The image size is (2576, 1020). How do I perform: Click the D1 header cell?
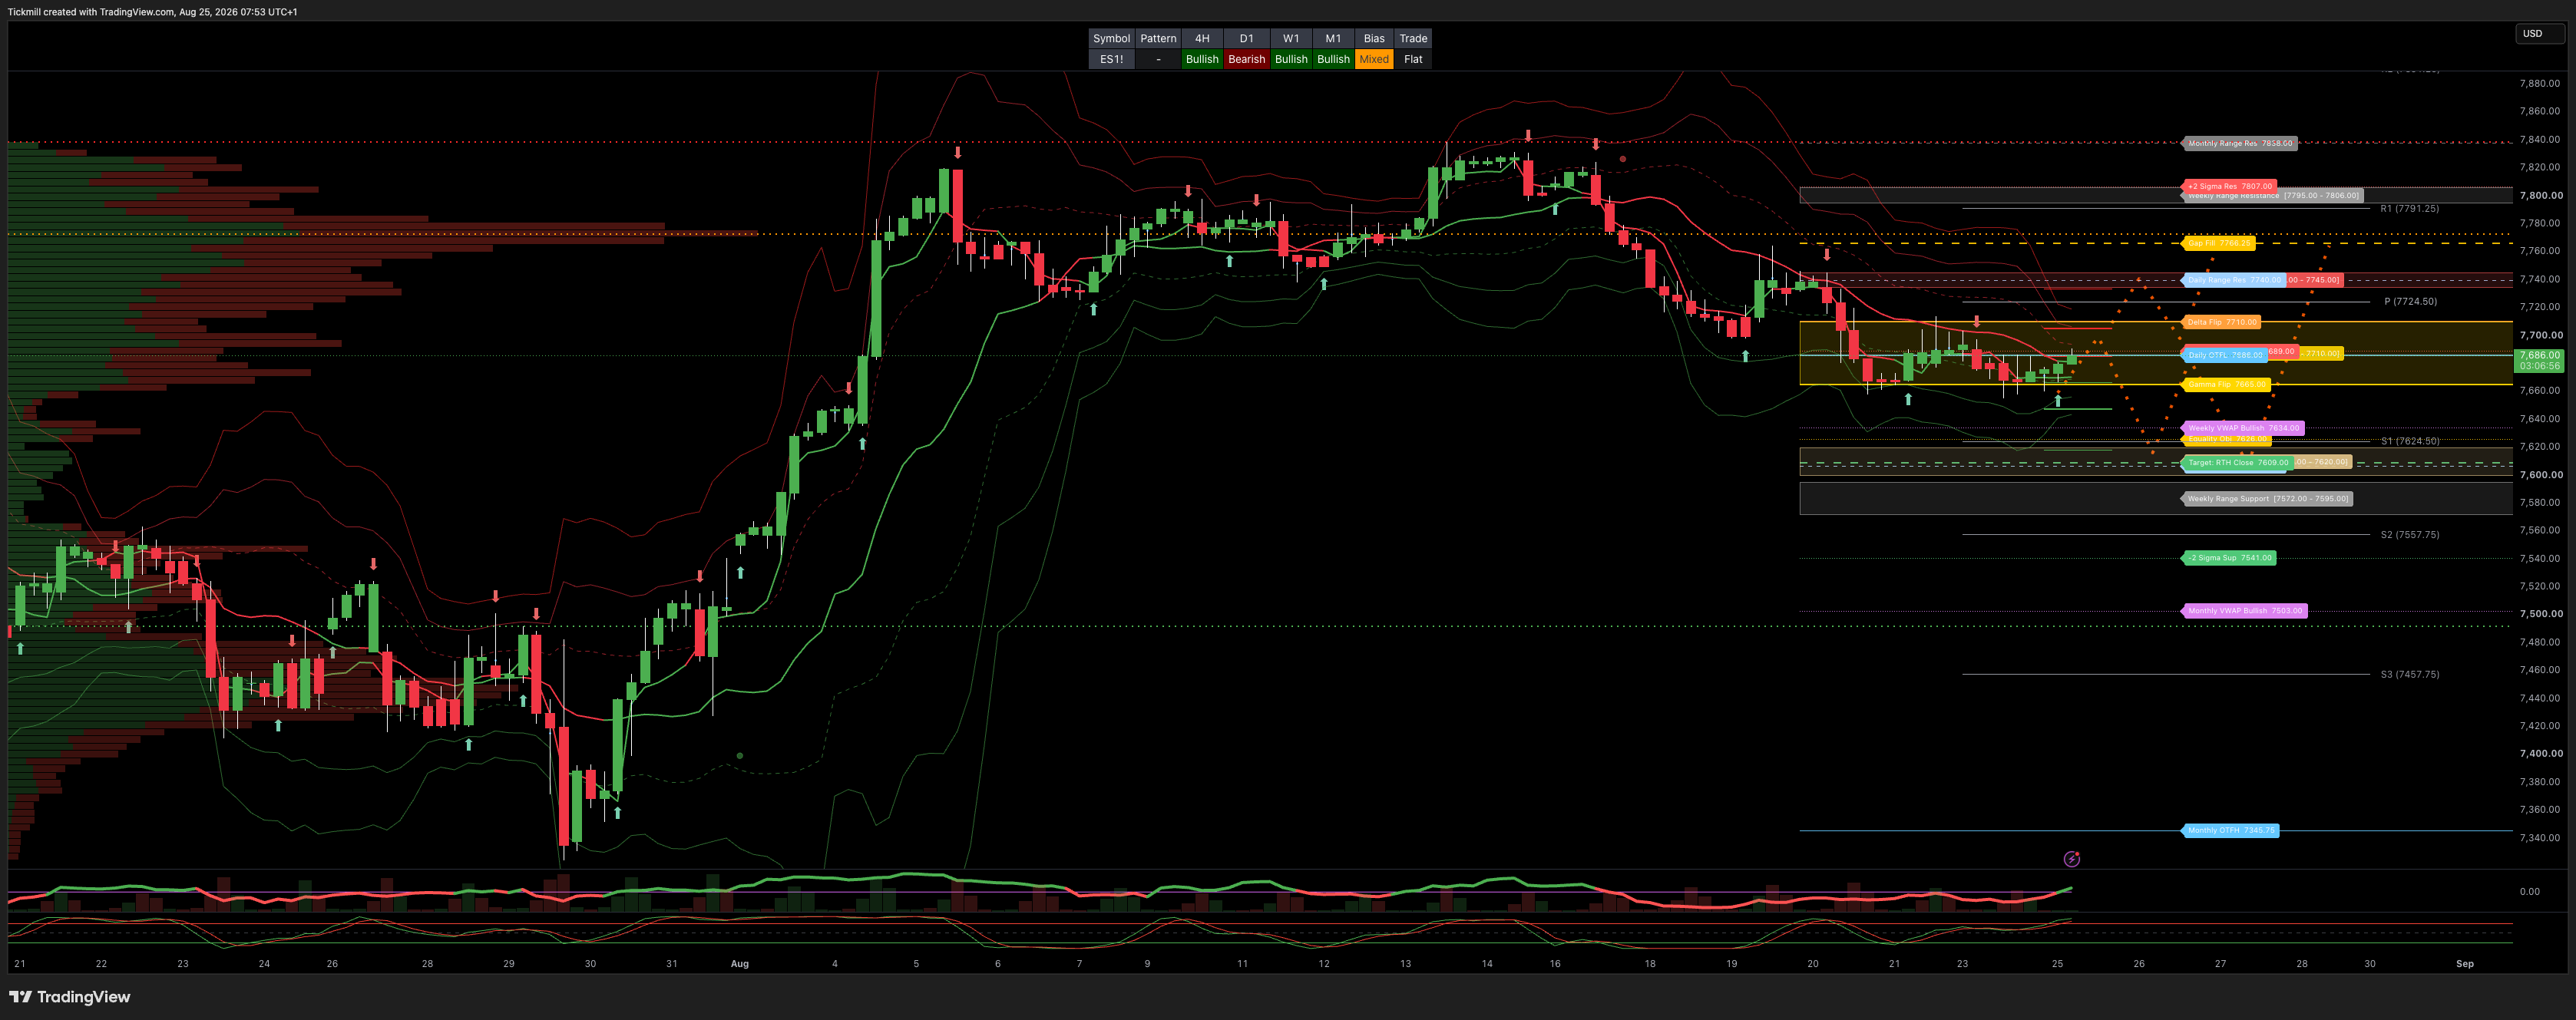[x=1246, y=39]
